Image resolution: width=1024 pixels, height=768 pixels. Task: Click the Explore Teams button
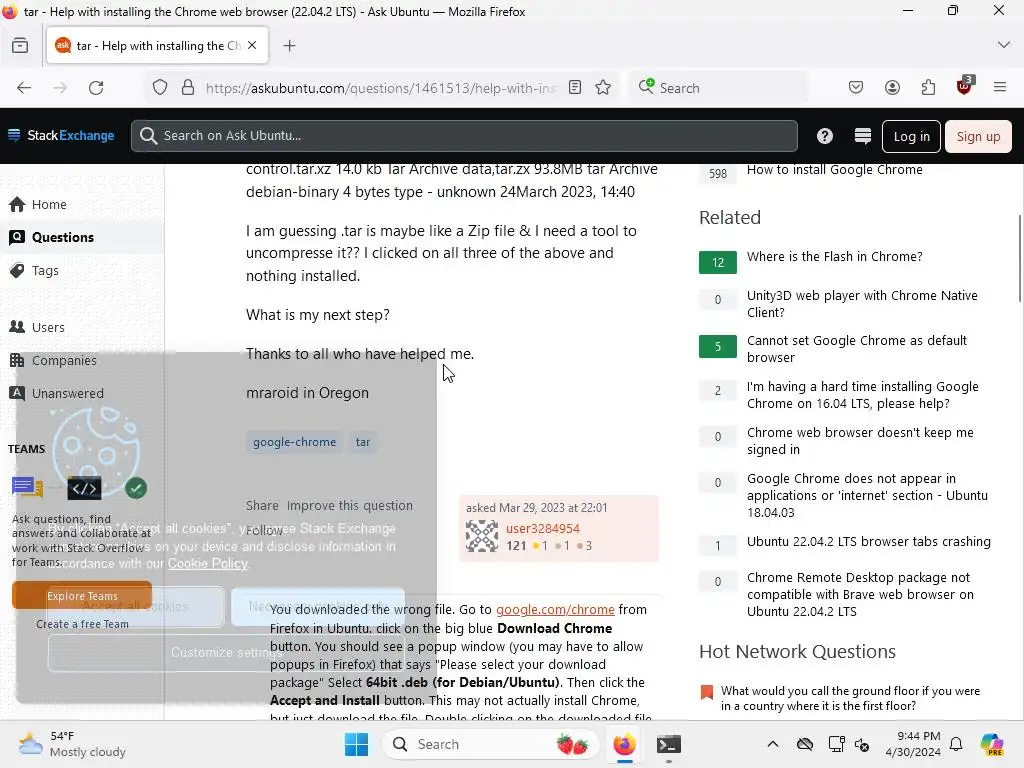coord(82,596)
